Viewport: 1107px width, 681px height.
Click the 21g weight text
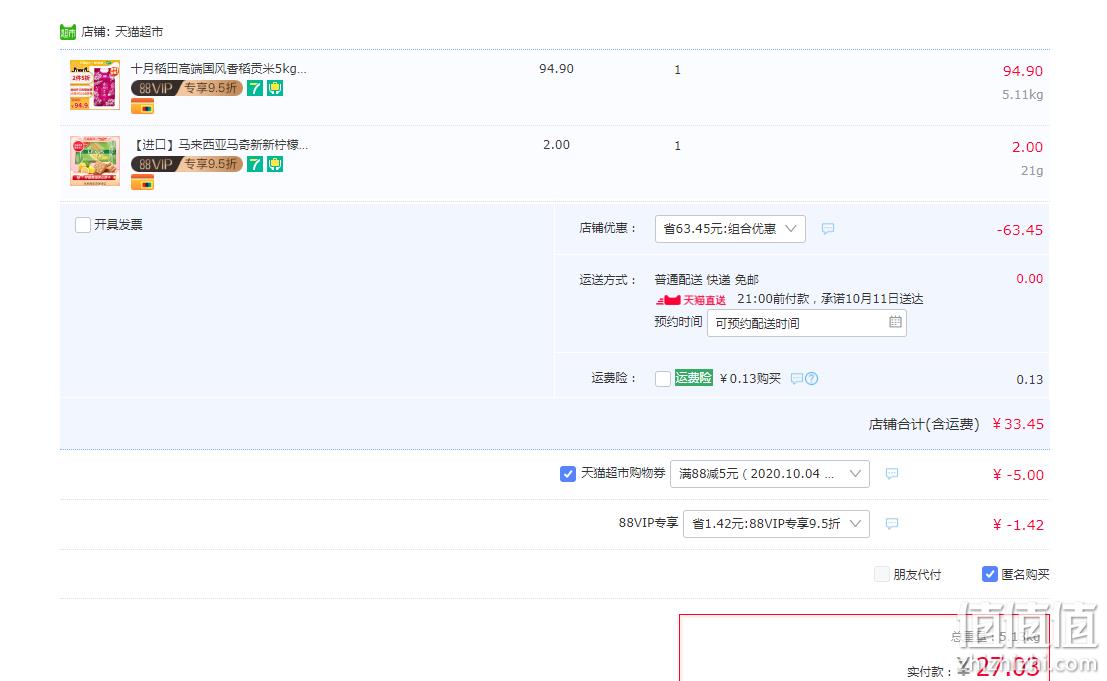tap(1031, 171)
